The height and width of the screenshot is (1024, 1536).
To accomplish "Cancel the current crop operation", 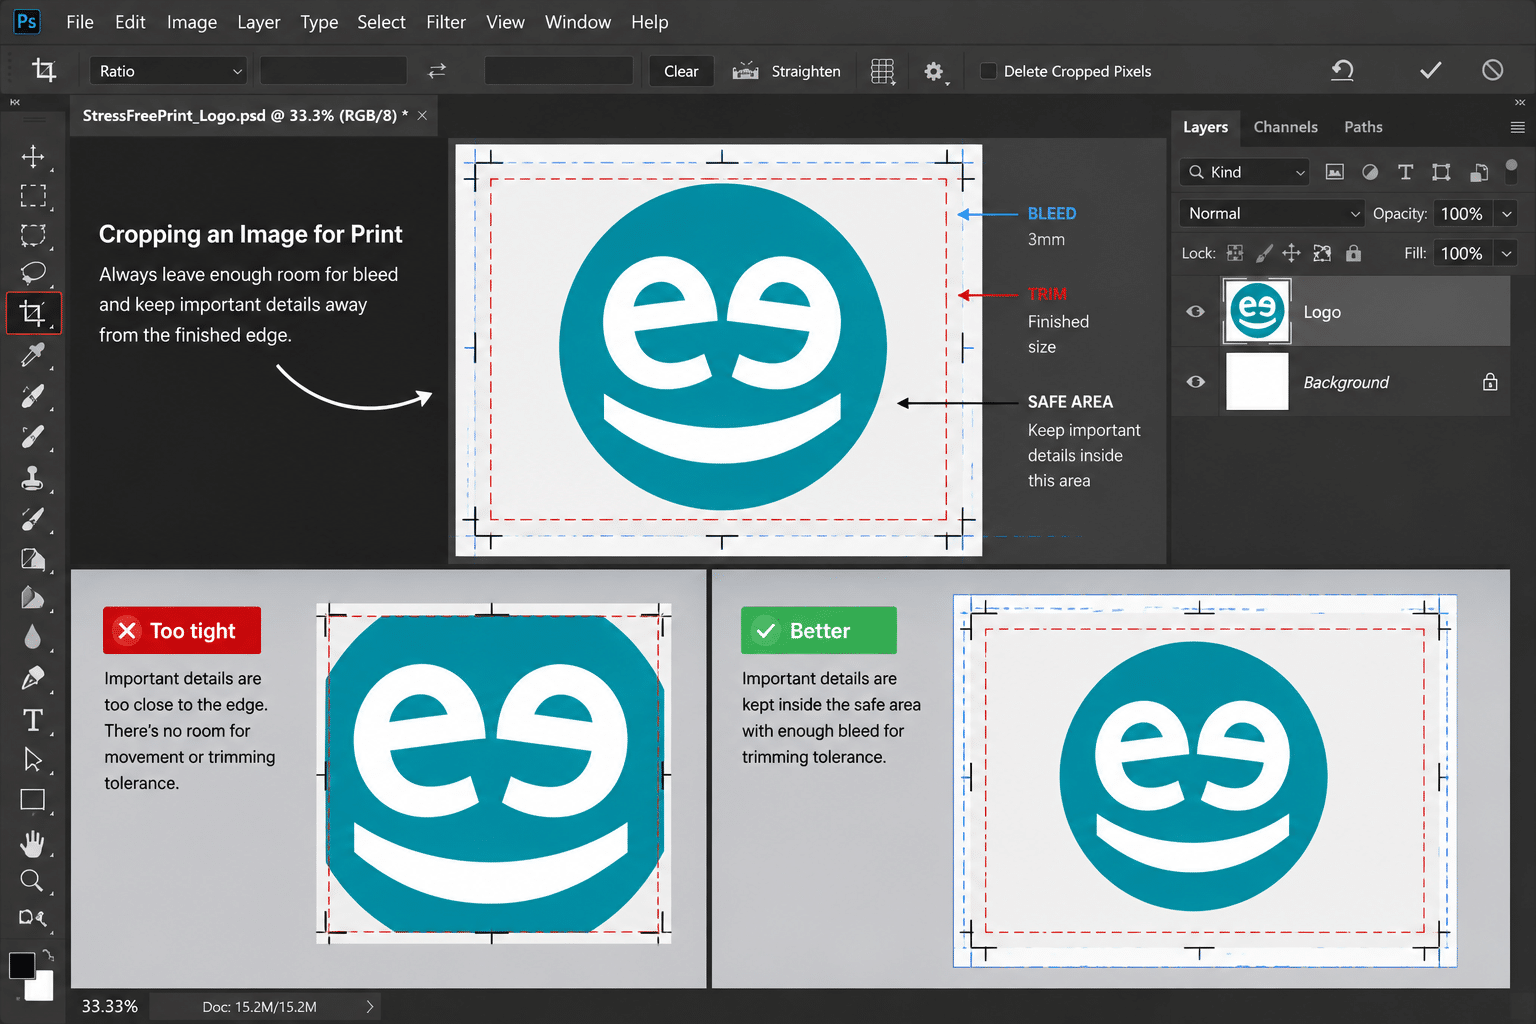I will 1492,70.
